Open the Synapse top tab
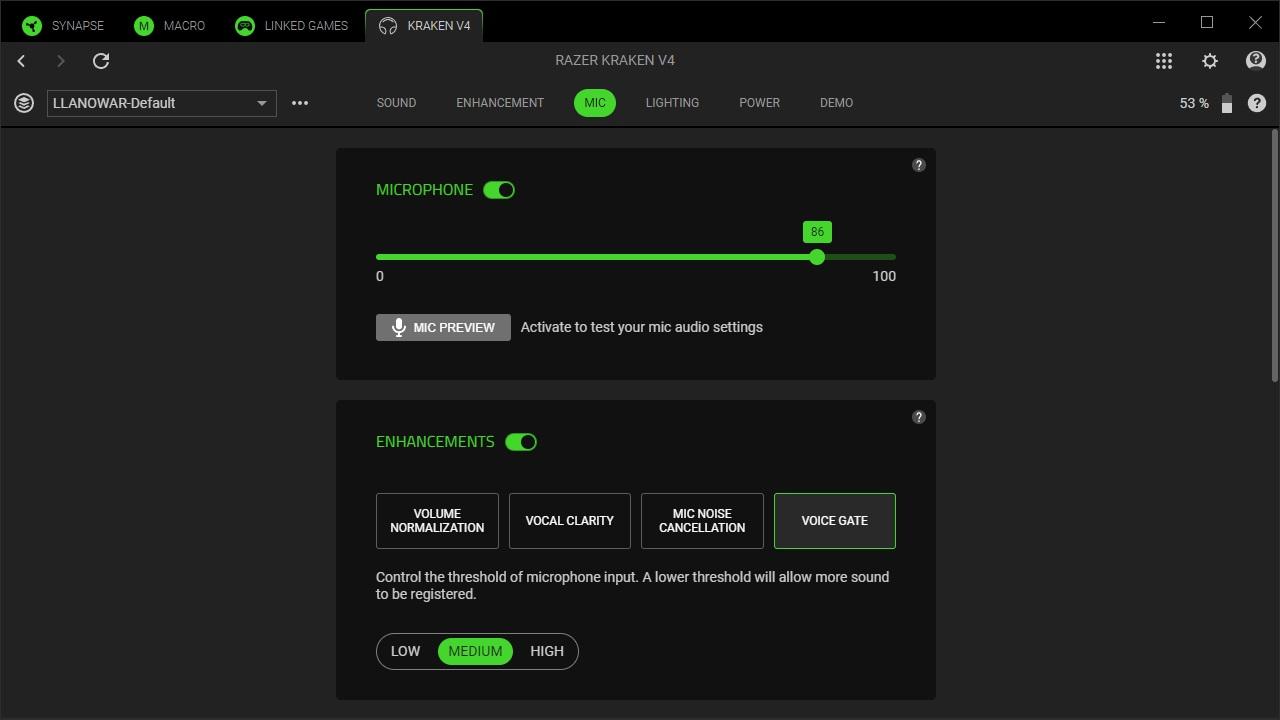 [64, 26]
